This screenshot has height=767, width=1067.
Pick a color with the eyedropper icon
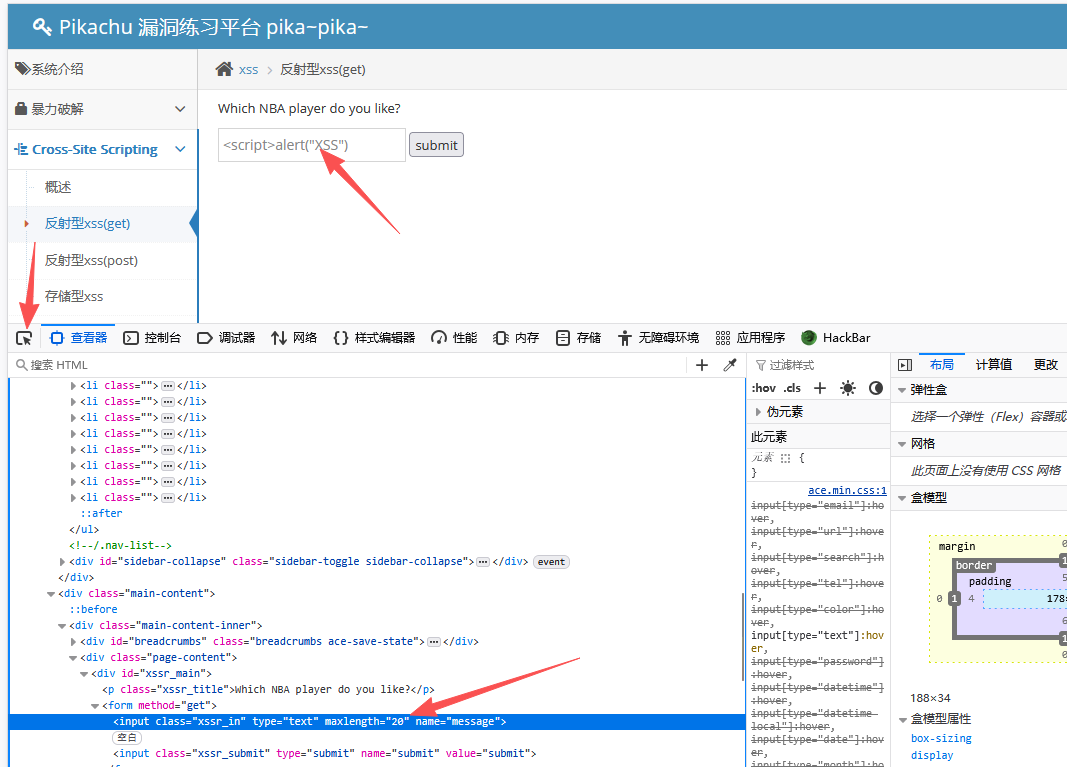click(x=730, y=365)
